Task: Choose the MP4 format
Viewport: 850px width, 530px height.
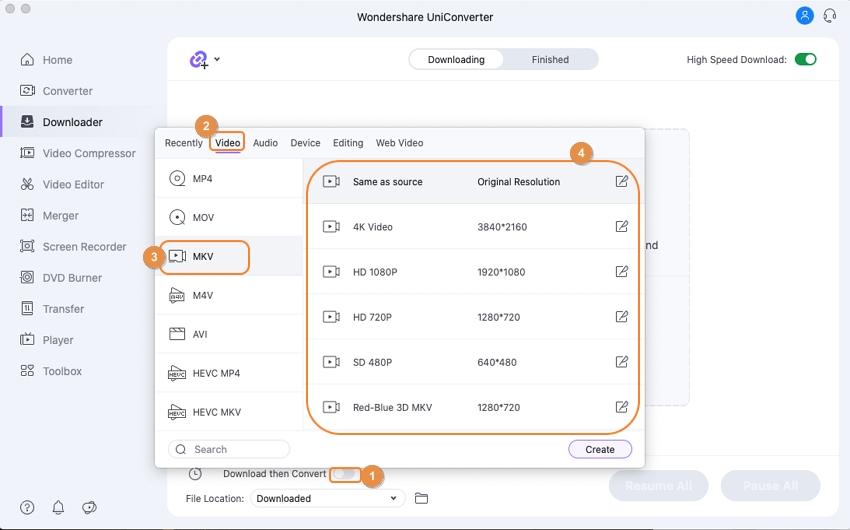Action: [229, 178]
